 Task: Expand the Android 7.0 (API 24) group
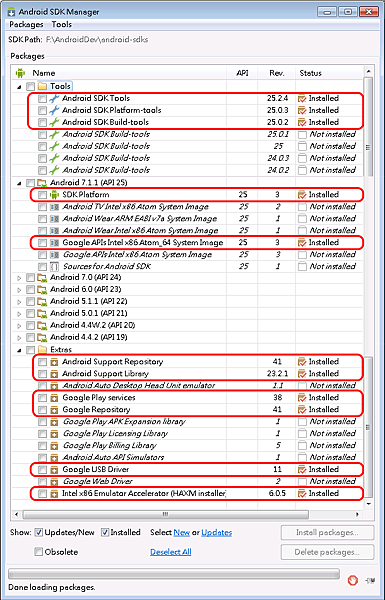20,278
